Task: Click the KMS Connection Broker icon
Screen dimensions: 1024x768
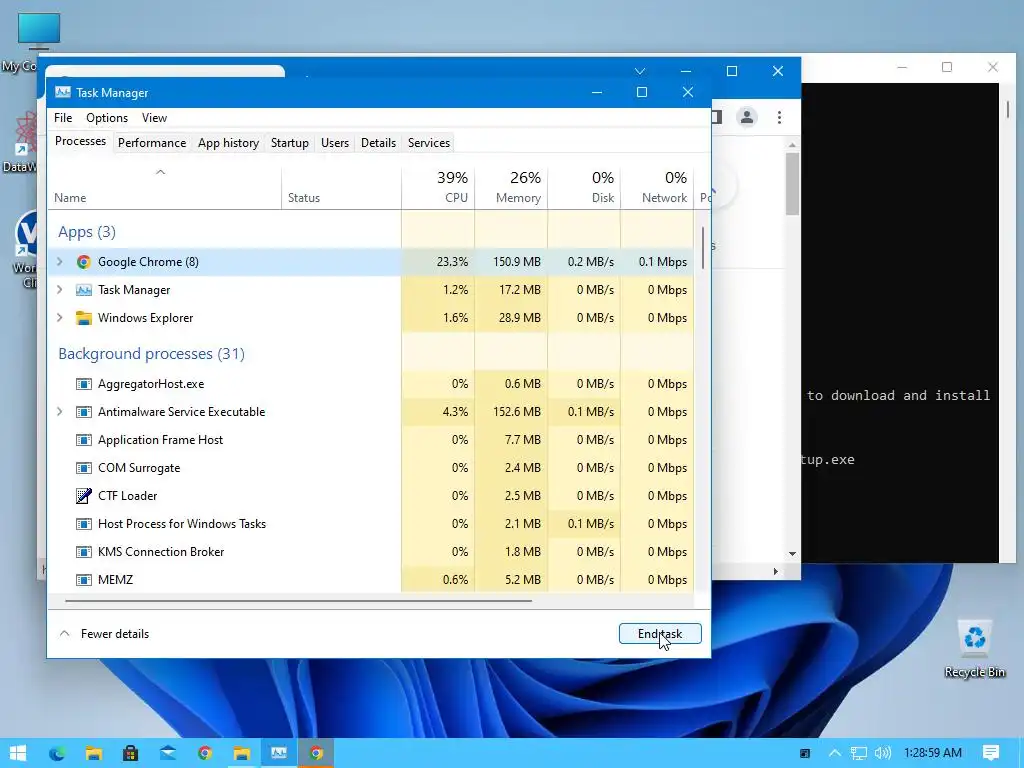Action: click(84, 552)
